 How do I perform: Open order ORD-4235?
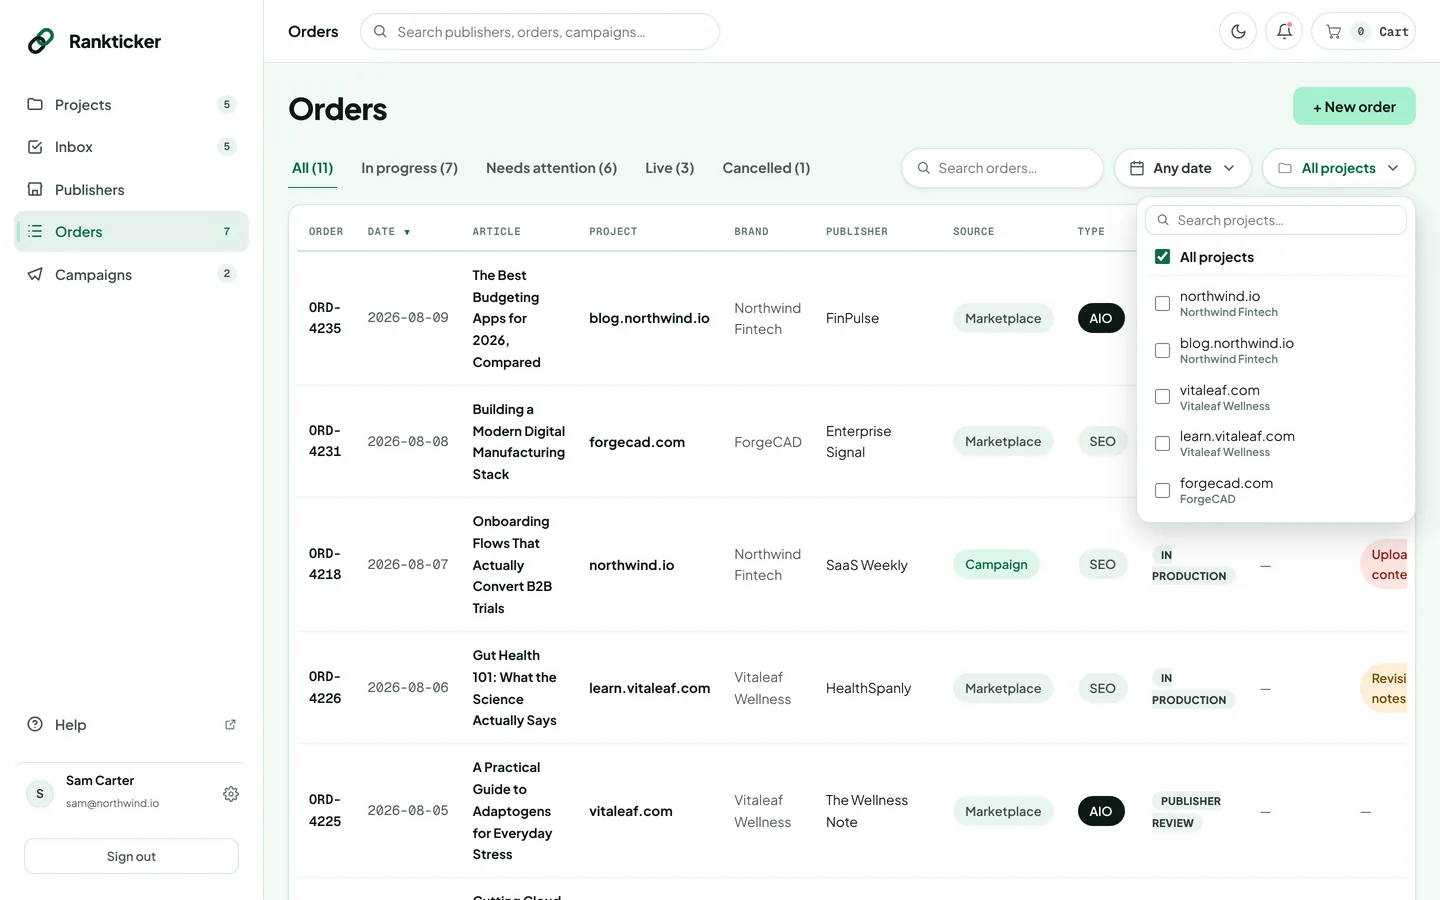pyautogui.click(x=325, y=318)
